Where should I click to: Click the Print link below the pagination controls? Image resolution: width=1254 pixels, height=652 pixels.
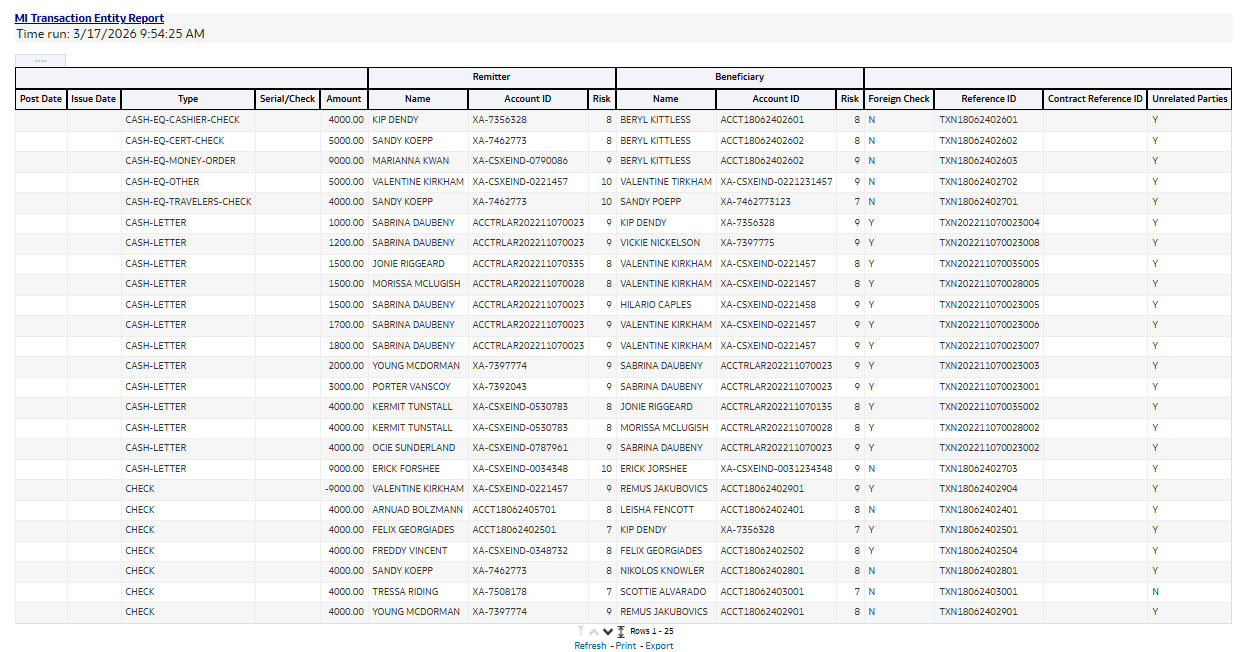(x=625, y=645)
